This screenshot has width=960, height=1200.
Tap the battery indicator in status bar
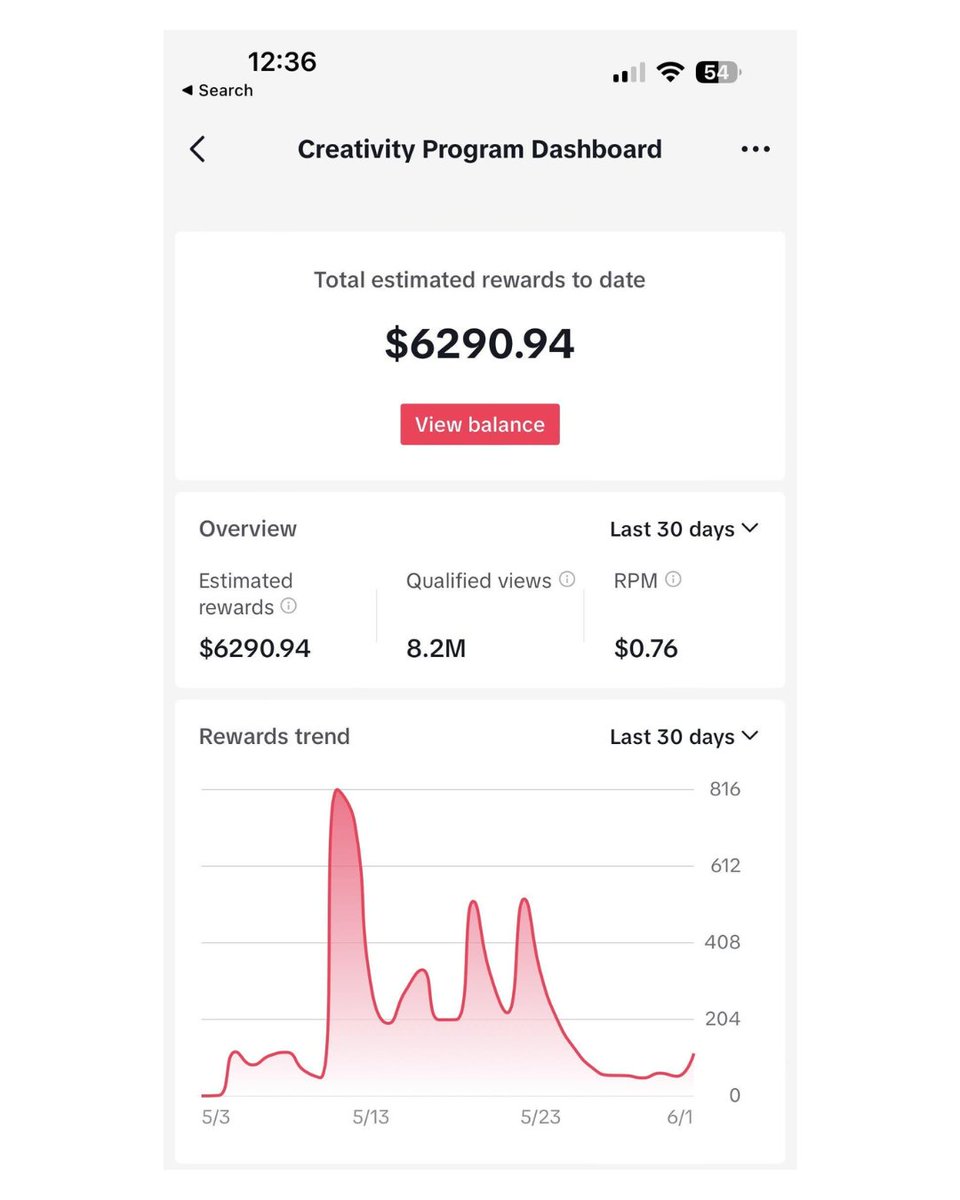coord(718,72)
